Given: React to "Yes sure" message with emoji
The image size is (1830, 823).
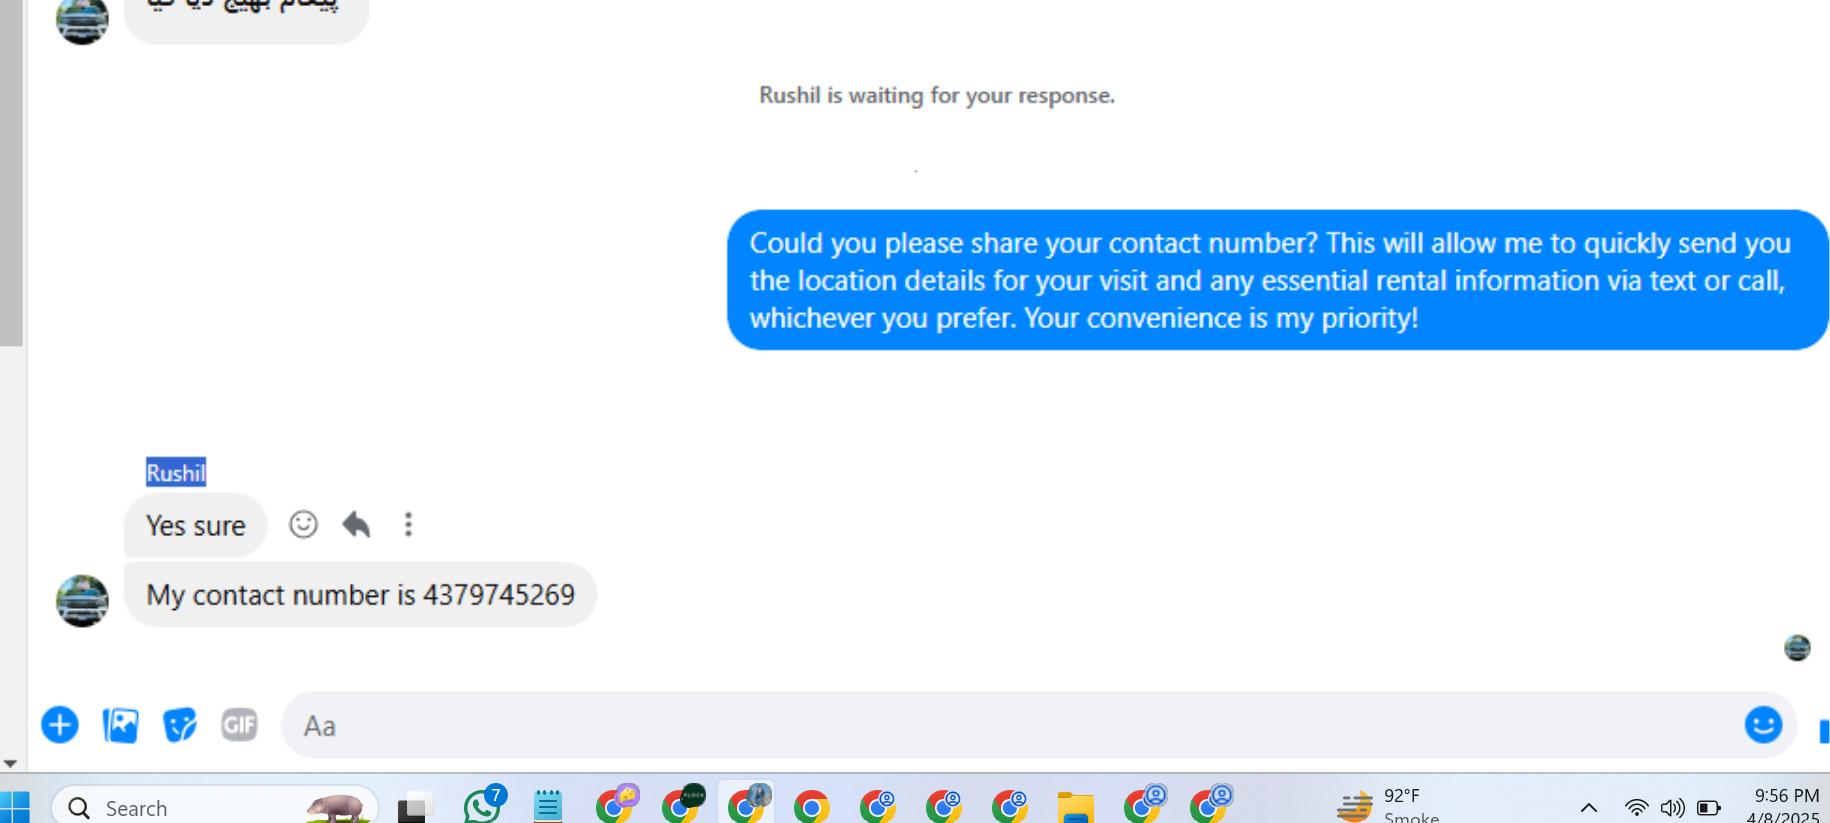Looking at the screenshot, I should coord(303,524).
